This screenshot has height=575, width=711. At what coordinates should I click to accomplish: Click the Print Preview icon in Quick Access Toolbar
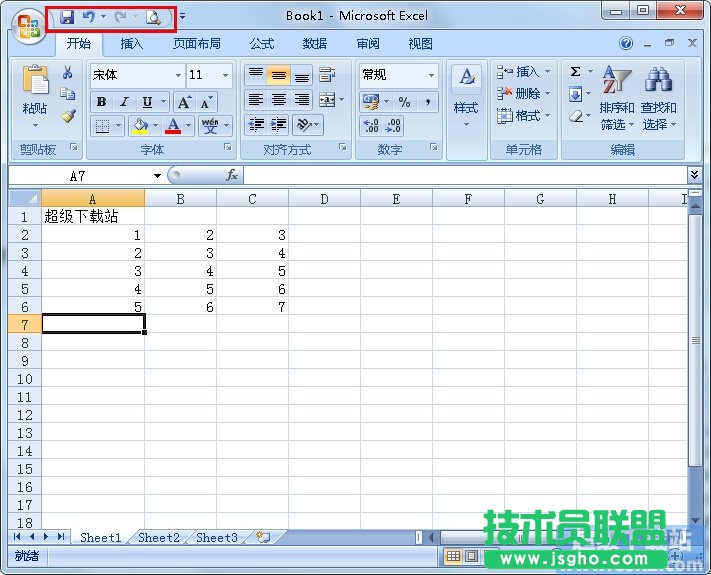pyautogui.click(x=153, y=17)
